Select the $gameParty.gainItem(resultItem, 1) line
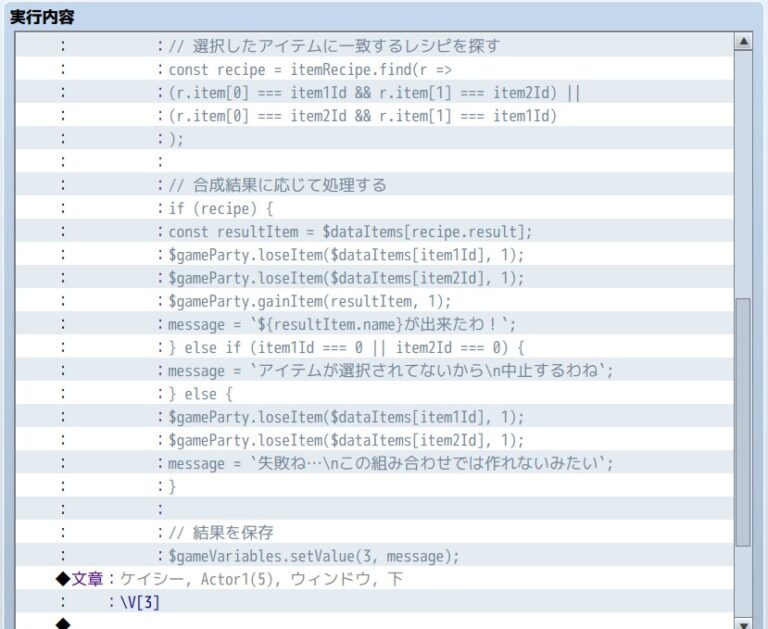 pos(310,301)
